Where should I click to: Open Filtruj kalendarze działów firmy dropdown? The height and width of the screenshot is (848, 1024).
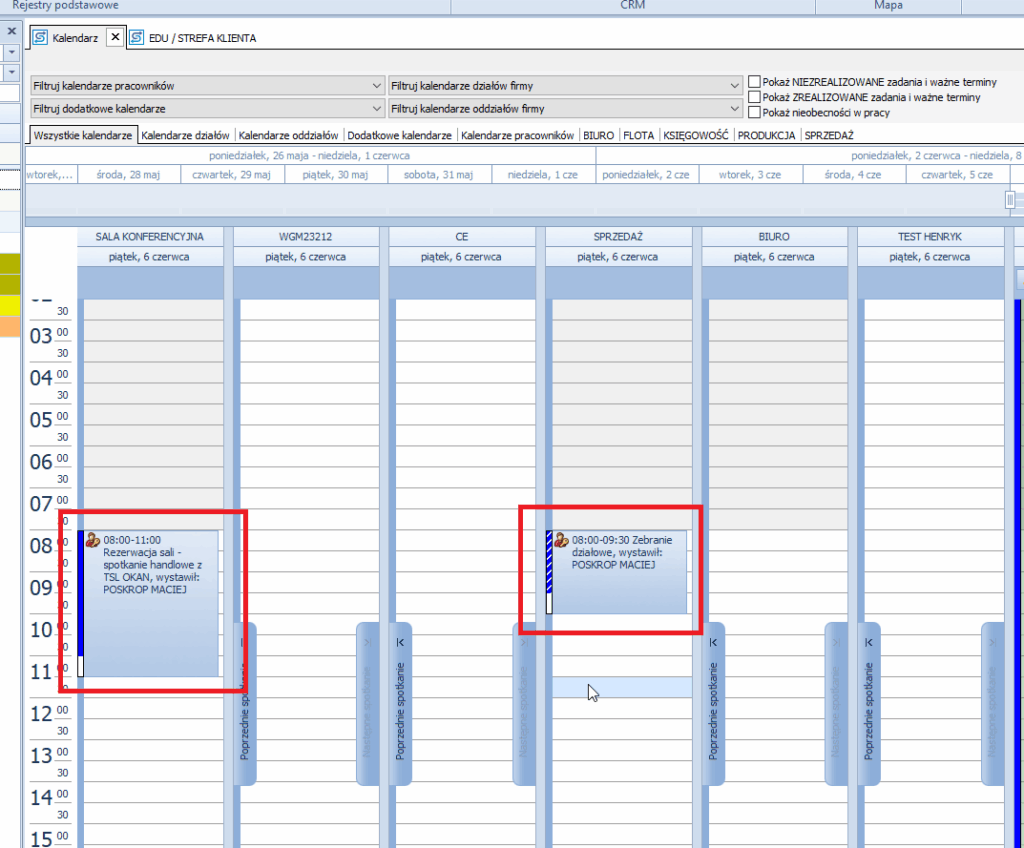(x=735, y=86)
